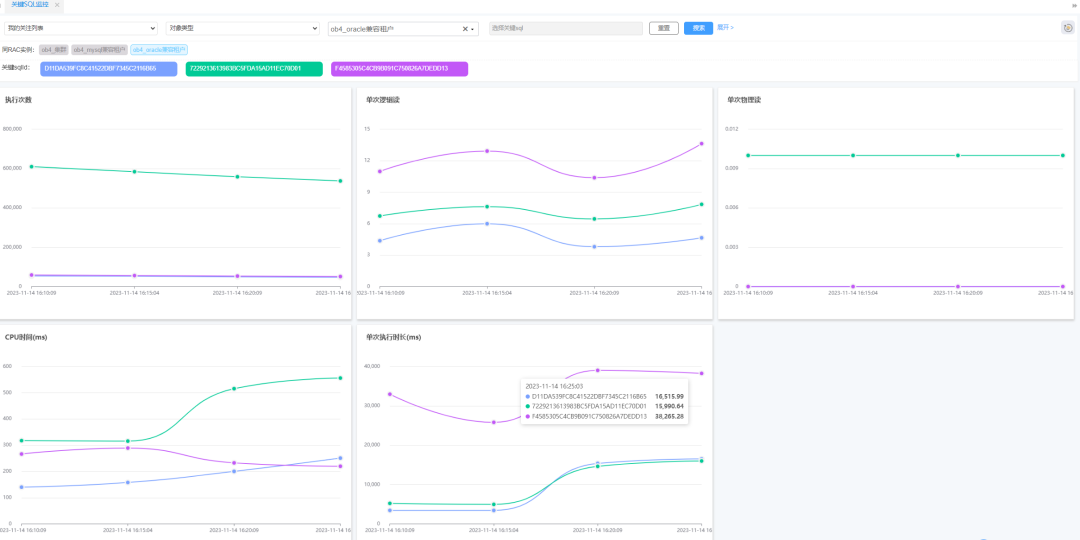Click the expand icon at top right corner

pos(1074,5)
